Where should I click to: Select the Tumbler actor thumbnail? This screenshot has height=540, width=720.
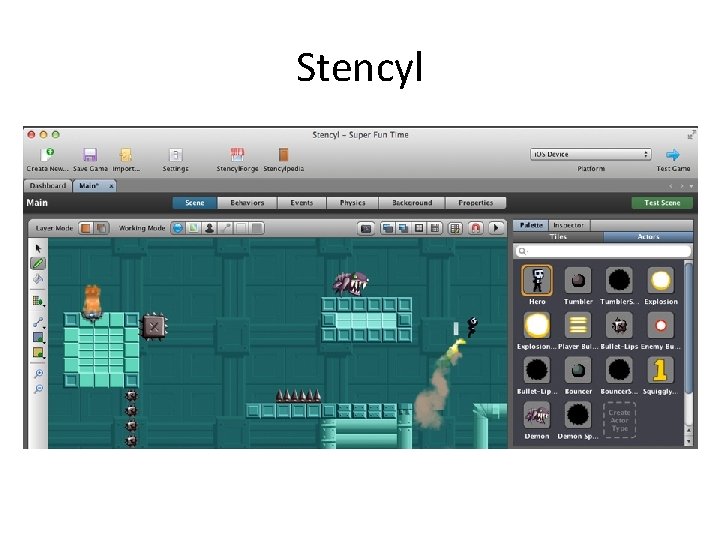(578, 280)
